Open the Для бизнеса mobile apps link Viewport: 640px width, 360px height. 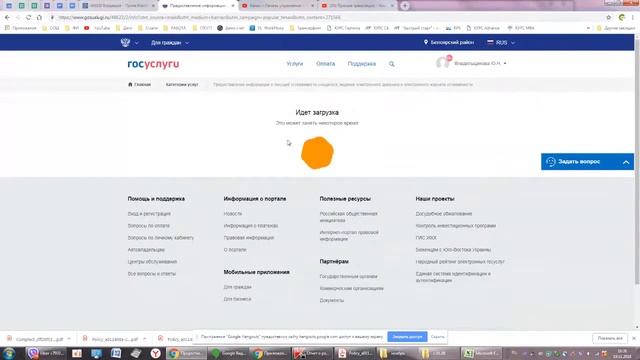click(x=237, y=299)
